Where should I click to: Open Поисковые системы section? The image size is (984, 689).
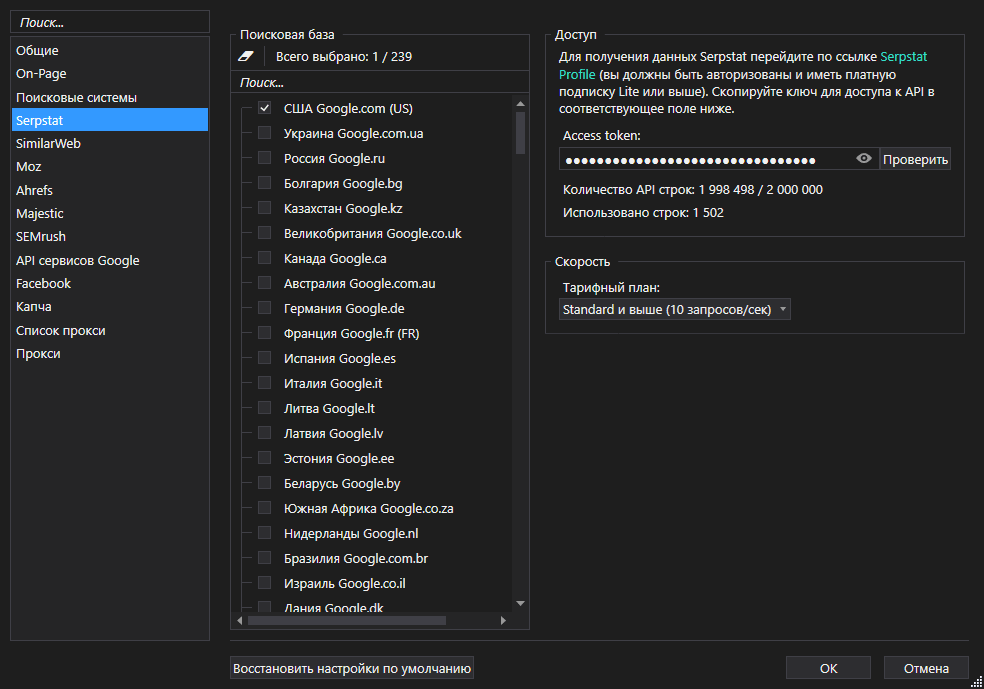click(x=110, y=97)
